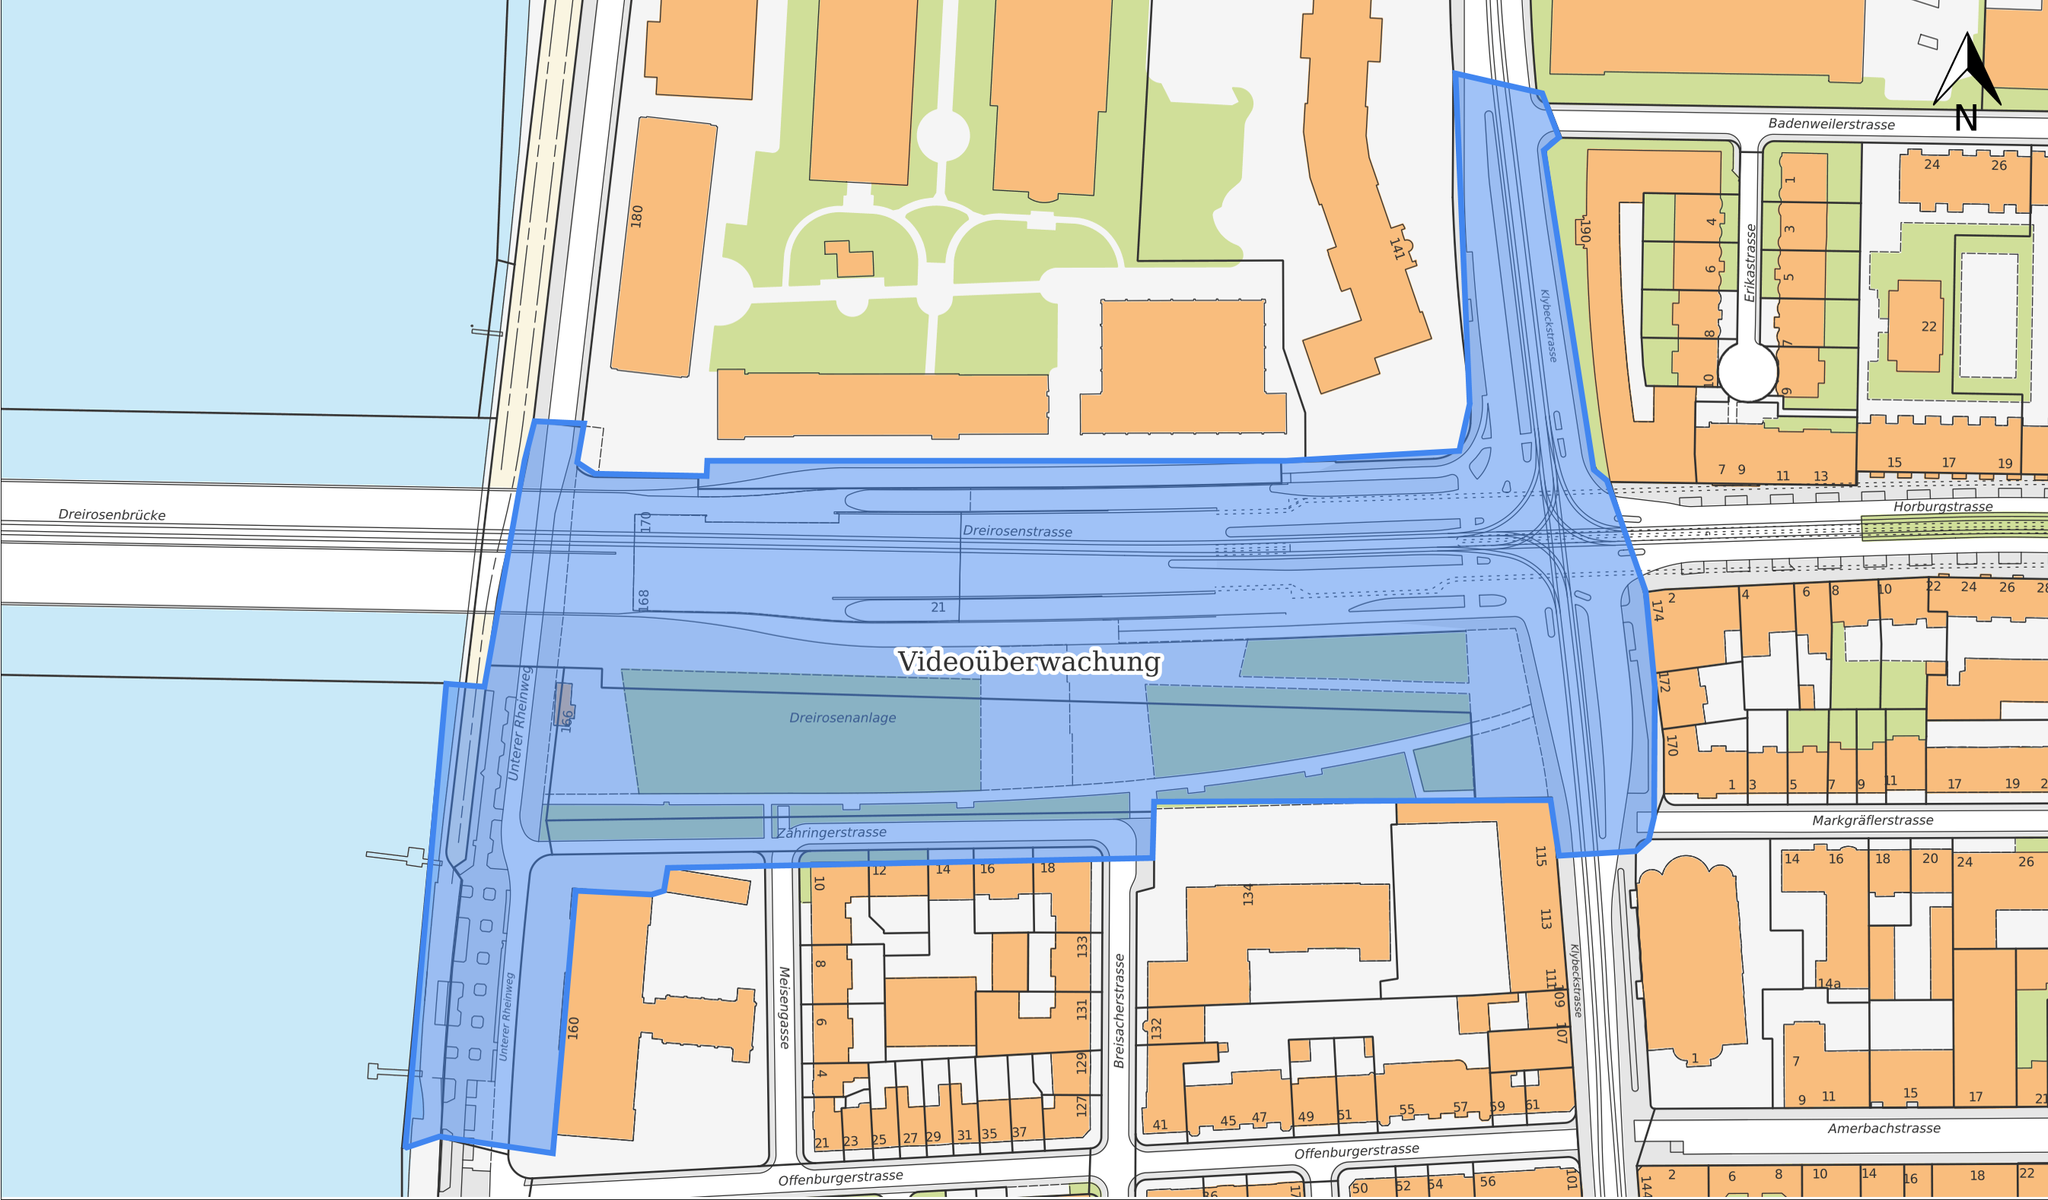2048x1200 pixels.
Task: Click the Zähringerstrasse street label
Action: [x=831, y=833]
